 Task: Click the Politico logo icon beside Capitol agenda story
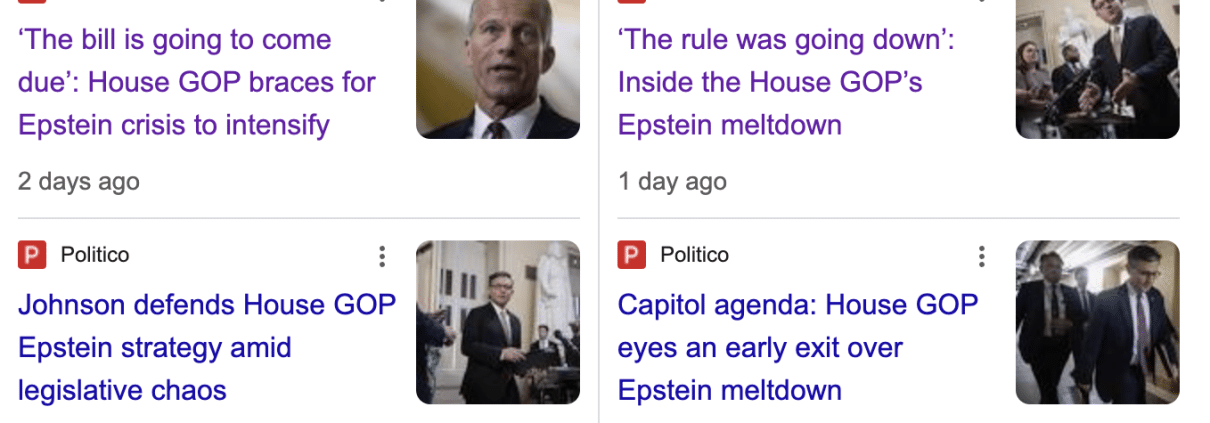632,255
